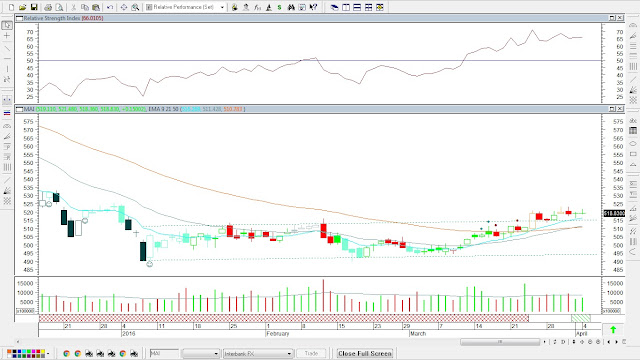This screenshot has width=640, height=360.
Task: Click the 518.830 current price label
Action: 614,213
